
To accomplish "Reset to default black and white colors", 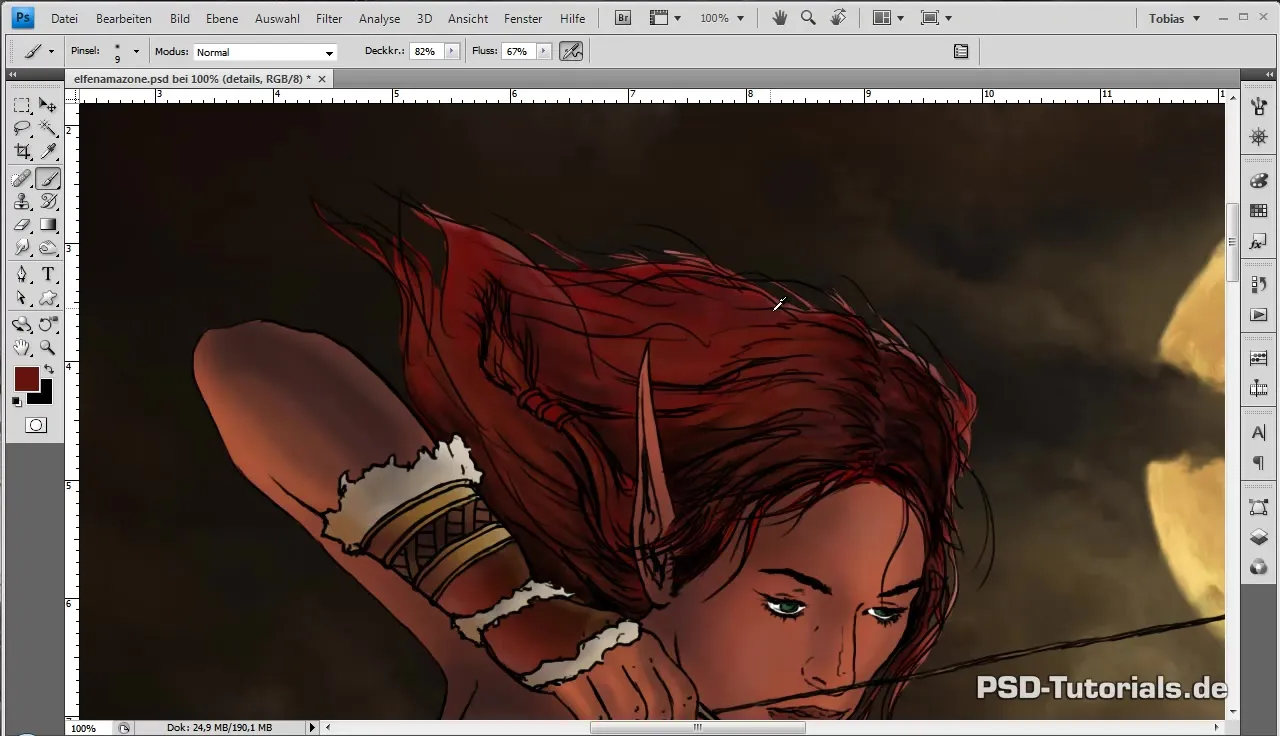I will click(16, 401).
